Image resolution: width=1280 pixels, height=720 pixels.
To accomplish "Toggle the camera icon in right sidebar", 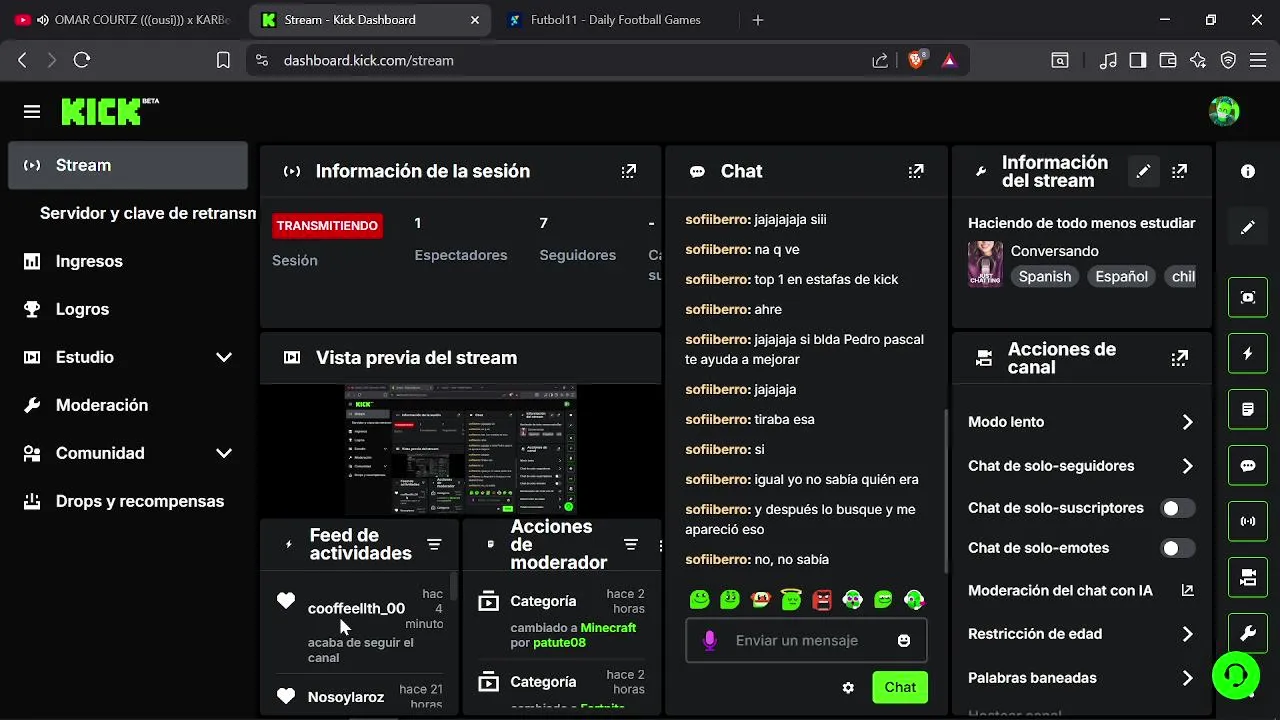I will [x=1248, y=577].
